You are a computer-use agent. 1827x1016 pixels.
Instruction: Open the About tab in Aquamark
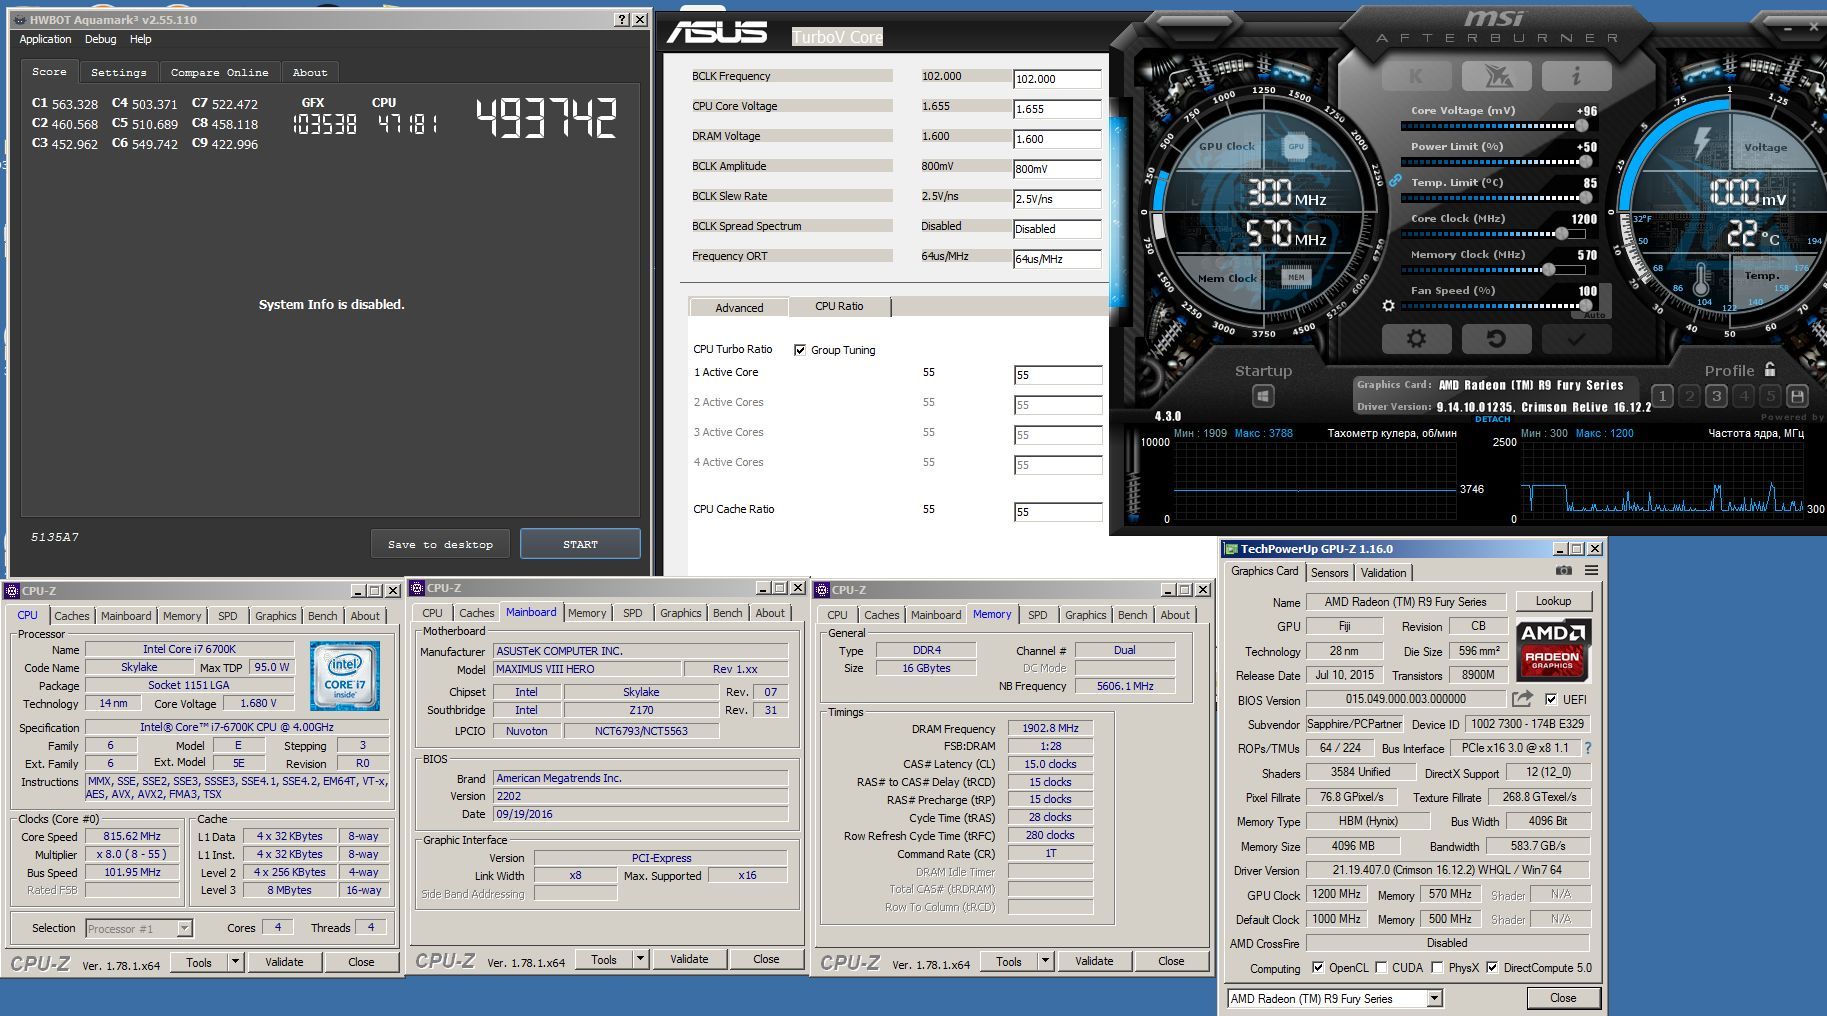310,72
